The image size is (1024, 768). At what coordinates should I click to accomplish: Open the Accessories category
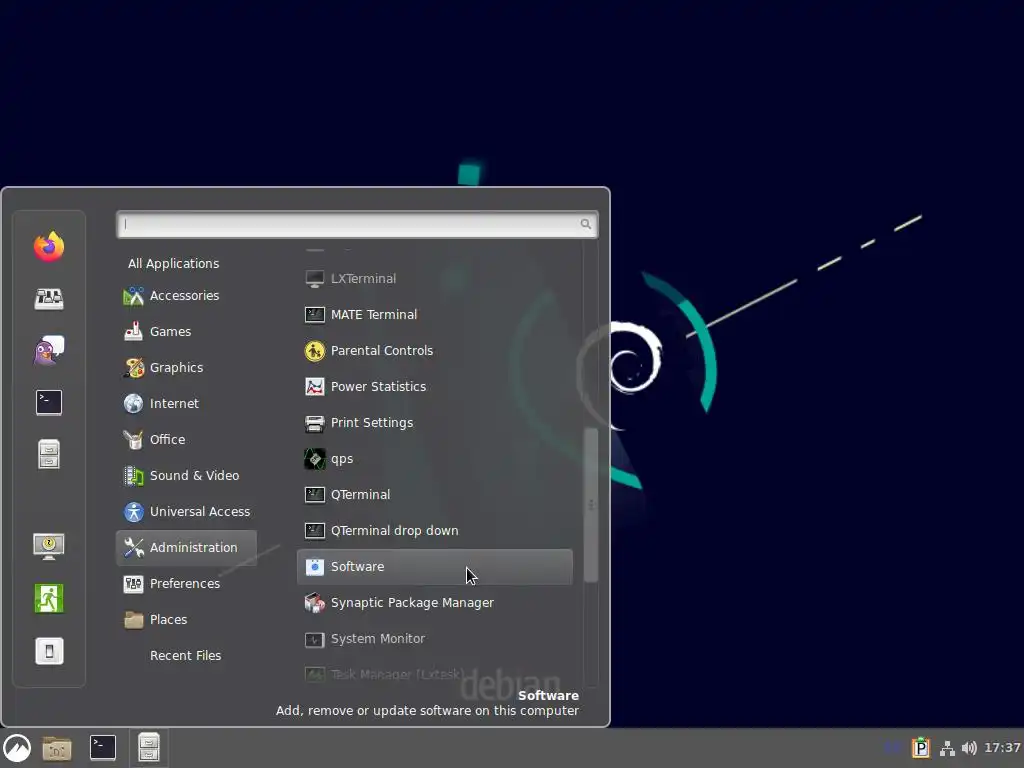186,296
